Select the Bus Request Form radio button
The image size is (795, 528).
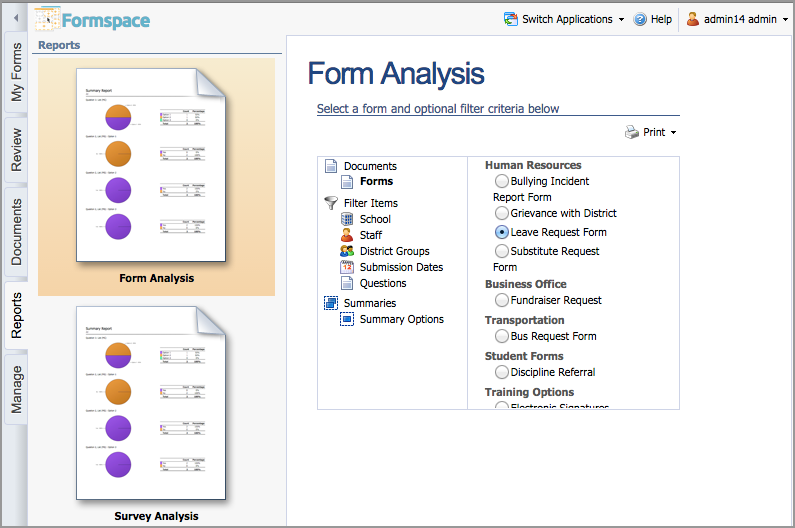[x=501, y=336]
